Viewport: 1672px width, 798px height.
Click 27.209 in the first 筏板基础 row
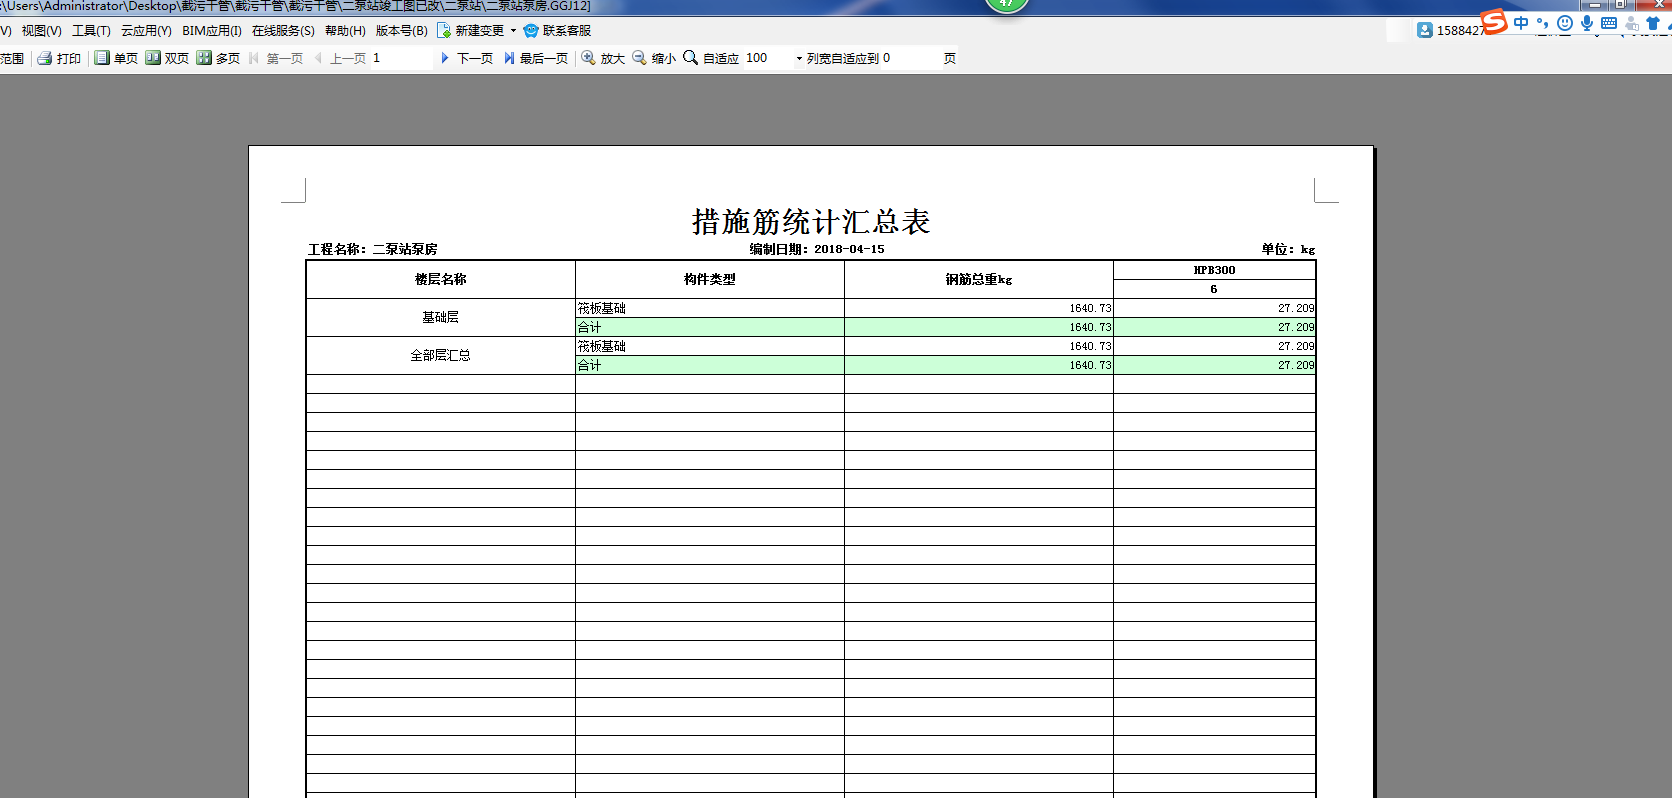click(x=1214, y=308)
